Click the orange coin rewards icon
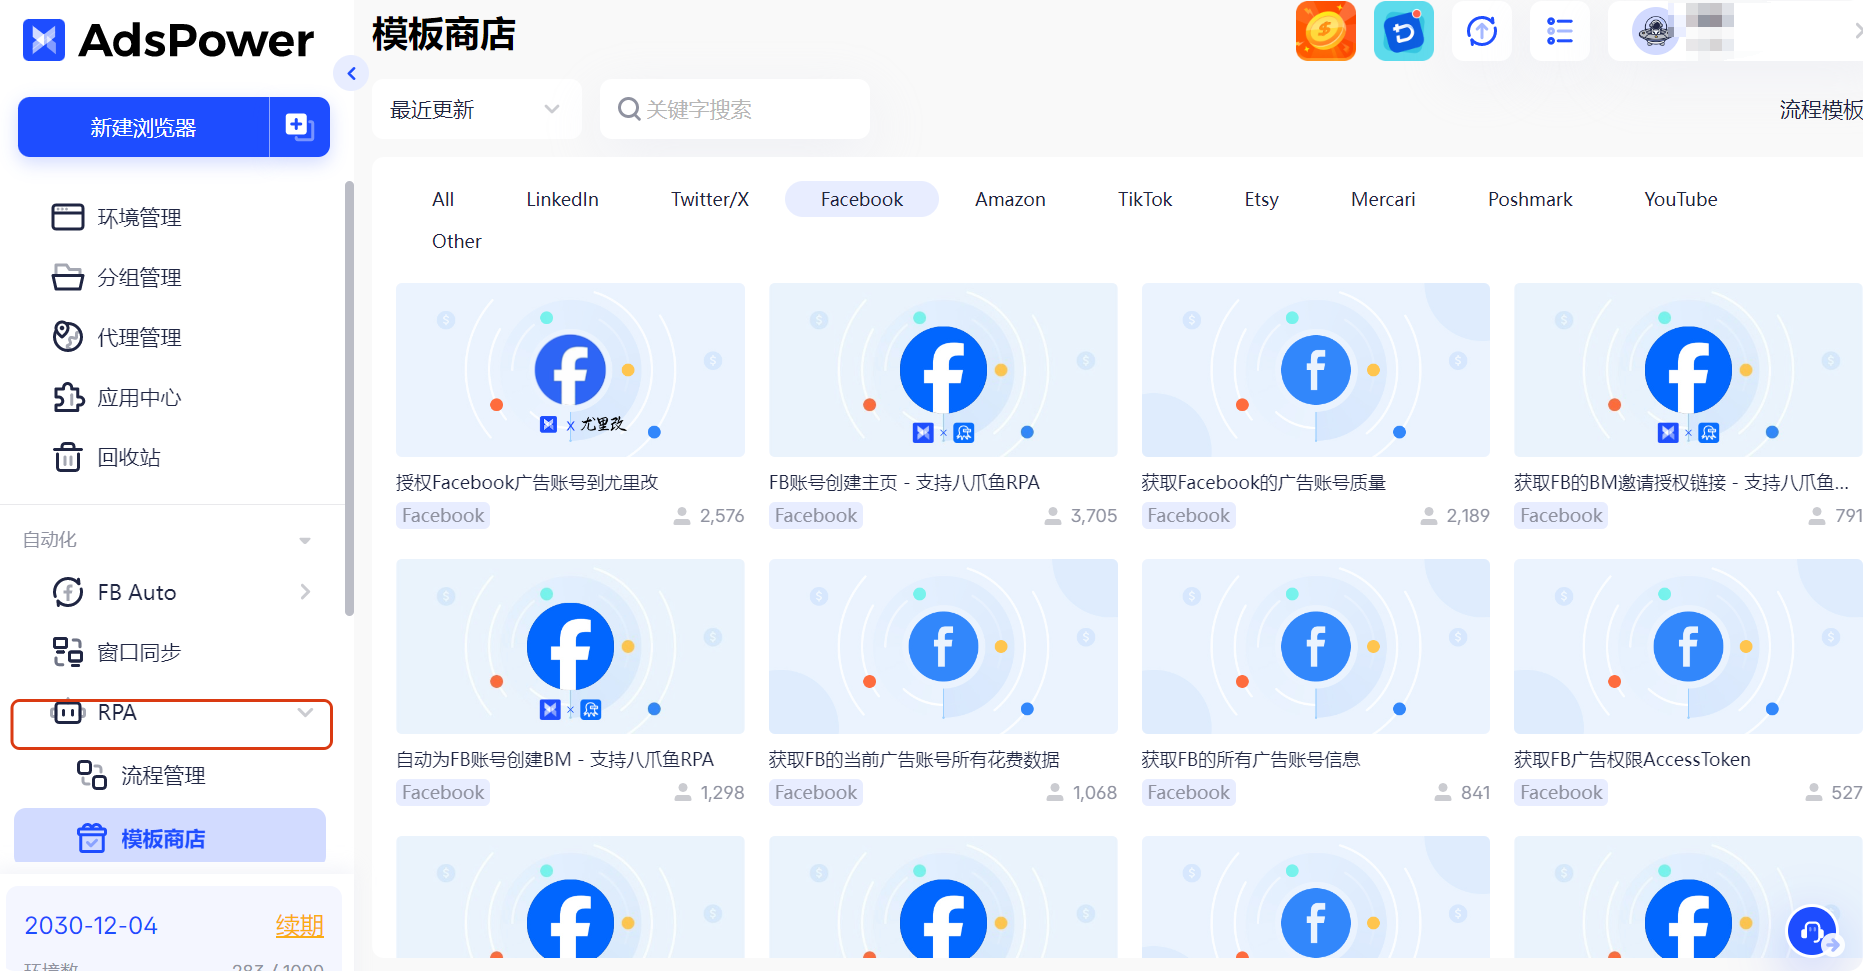The width and height of the screenshot is (1863, 971). click(1325, 31)
